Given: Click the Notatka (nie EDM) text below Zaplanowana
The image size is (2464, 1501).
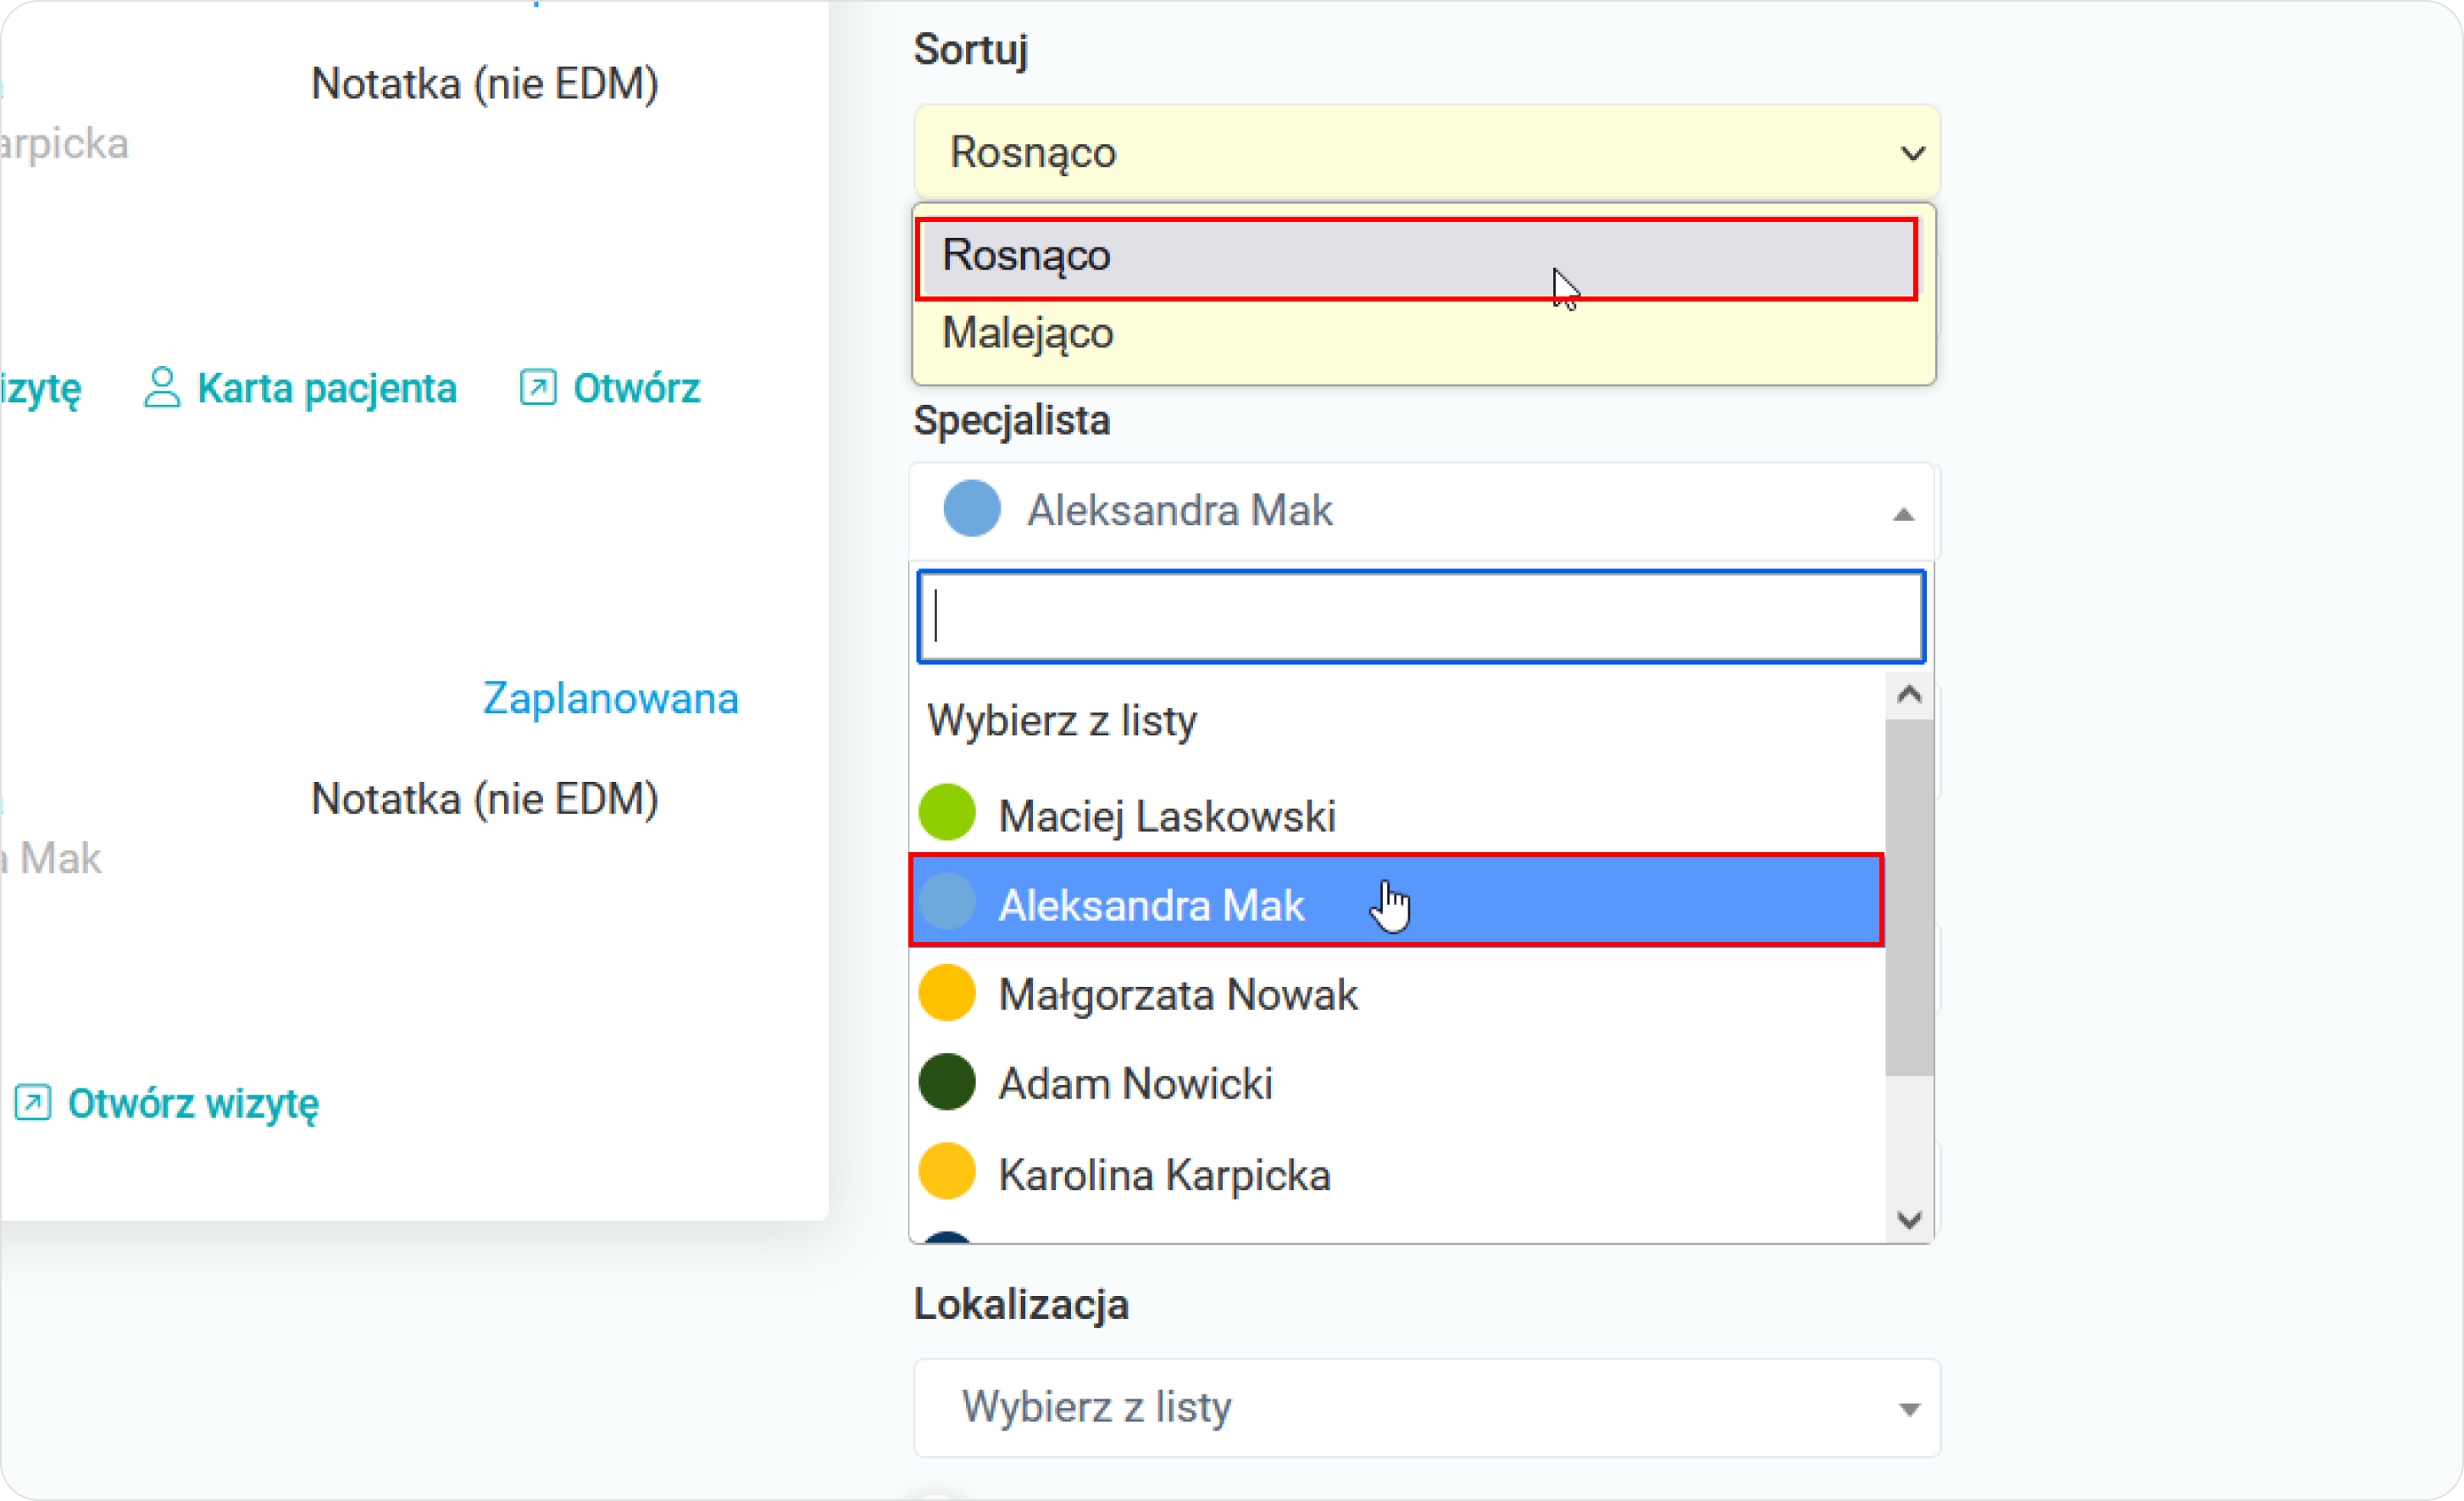Looking at the screenshot, I should click(485, 799).
